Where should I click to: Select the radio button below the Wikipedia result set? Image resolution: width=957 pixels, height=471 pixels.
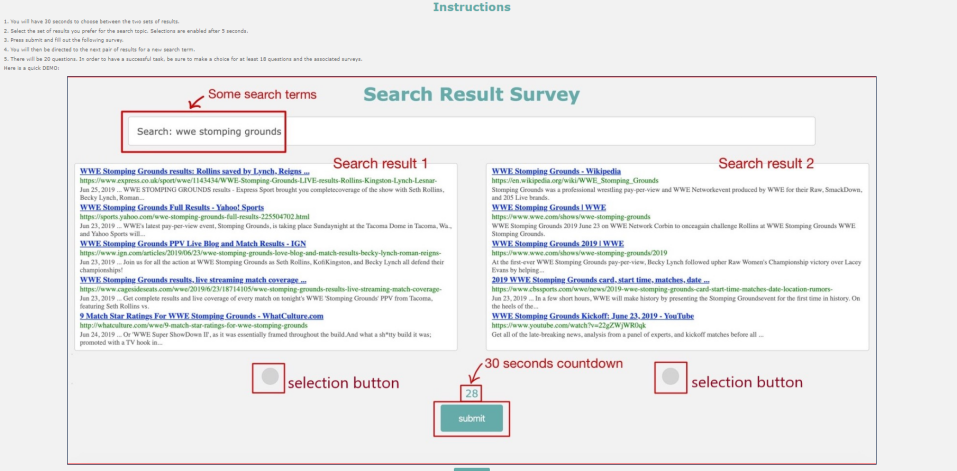(x=670, y=376)
